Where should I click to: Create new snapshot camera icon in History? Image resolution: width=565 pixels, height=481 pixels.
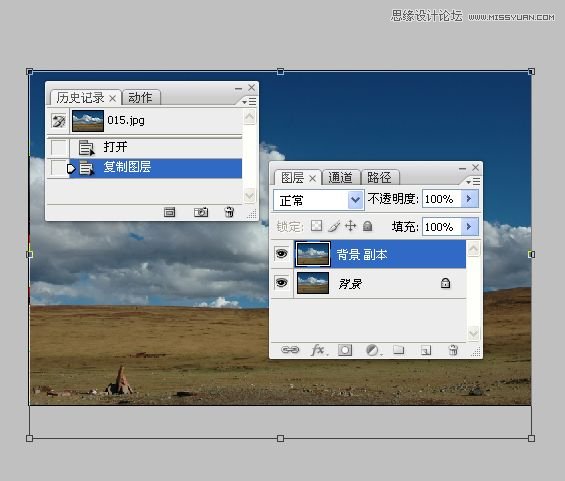pyautogui.click(x=201, y=212)
